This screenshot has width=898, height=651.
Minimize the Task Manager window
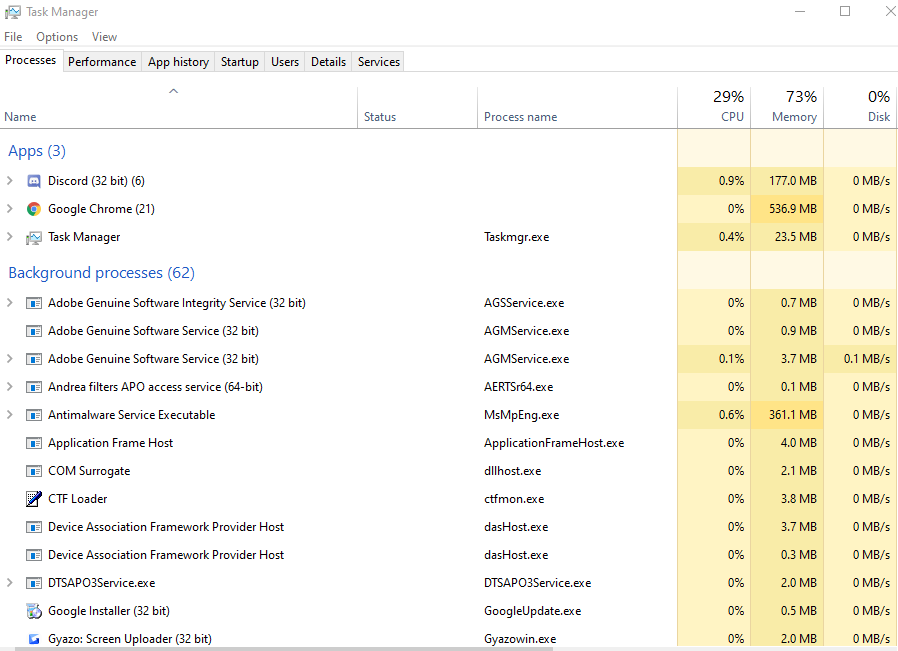800,11
